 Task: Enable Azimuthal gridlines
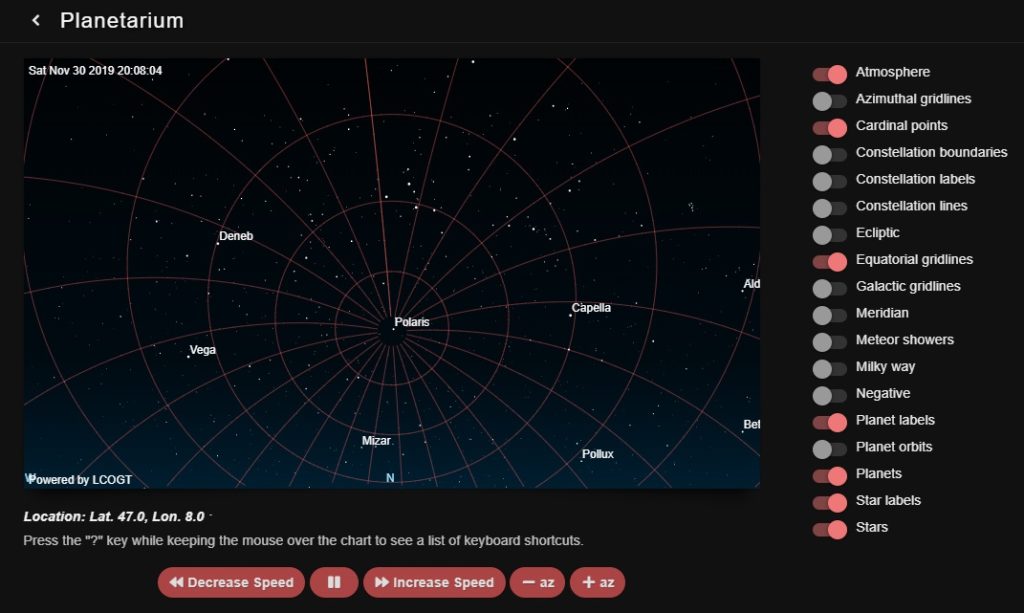[828, 99]
